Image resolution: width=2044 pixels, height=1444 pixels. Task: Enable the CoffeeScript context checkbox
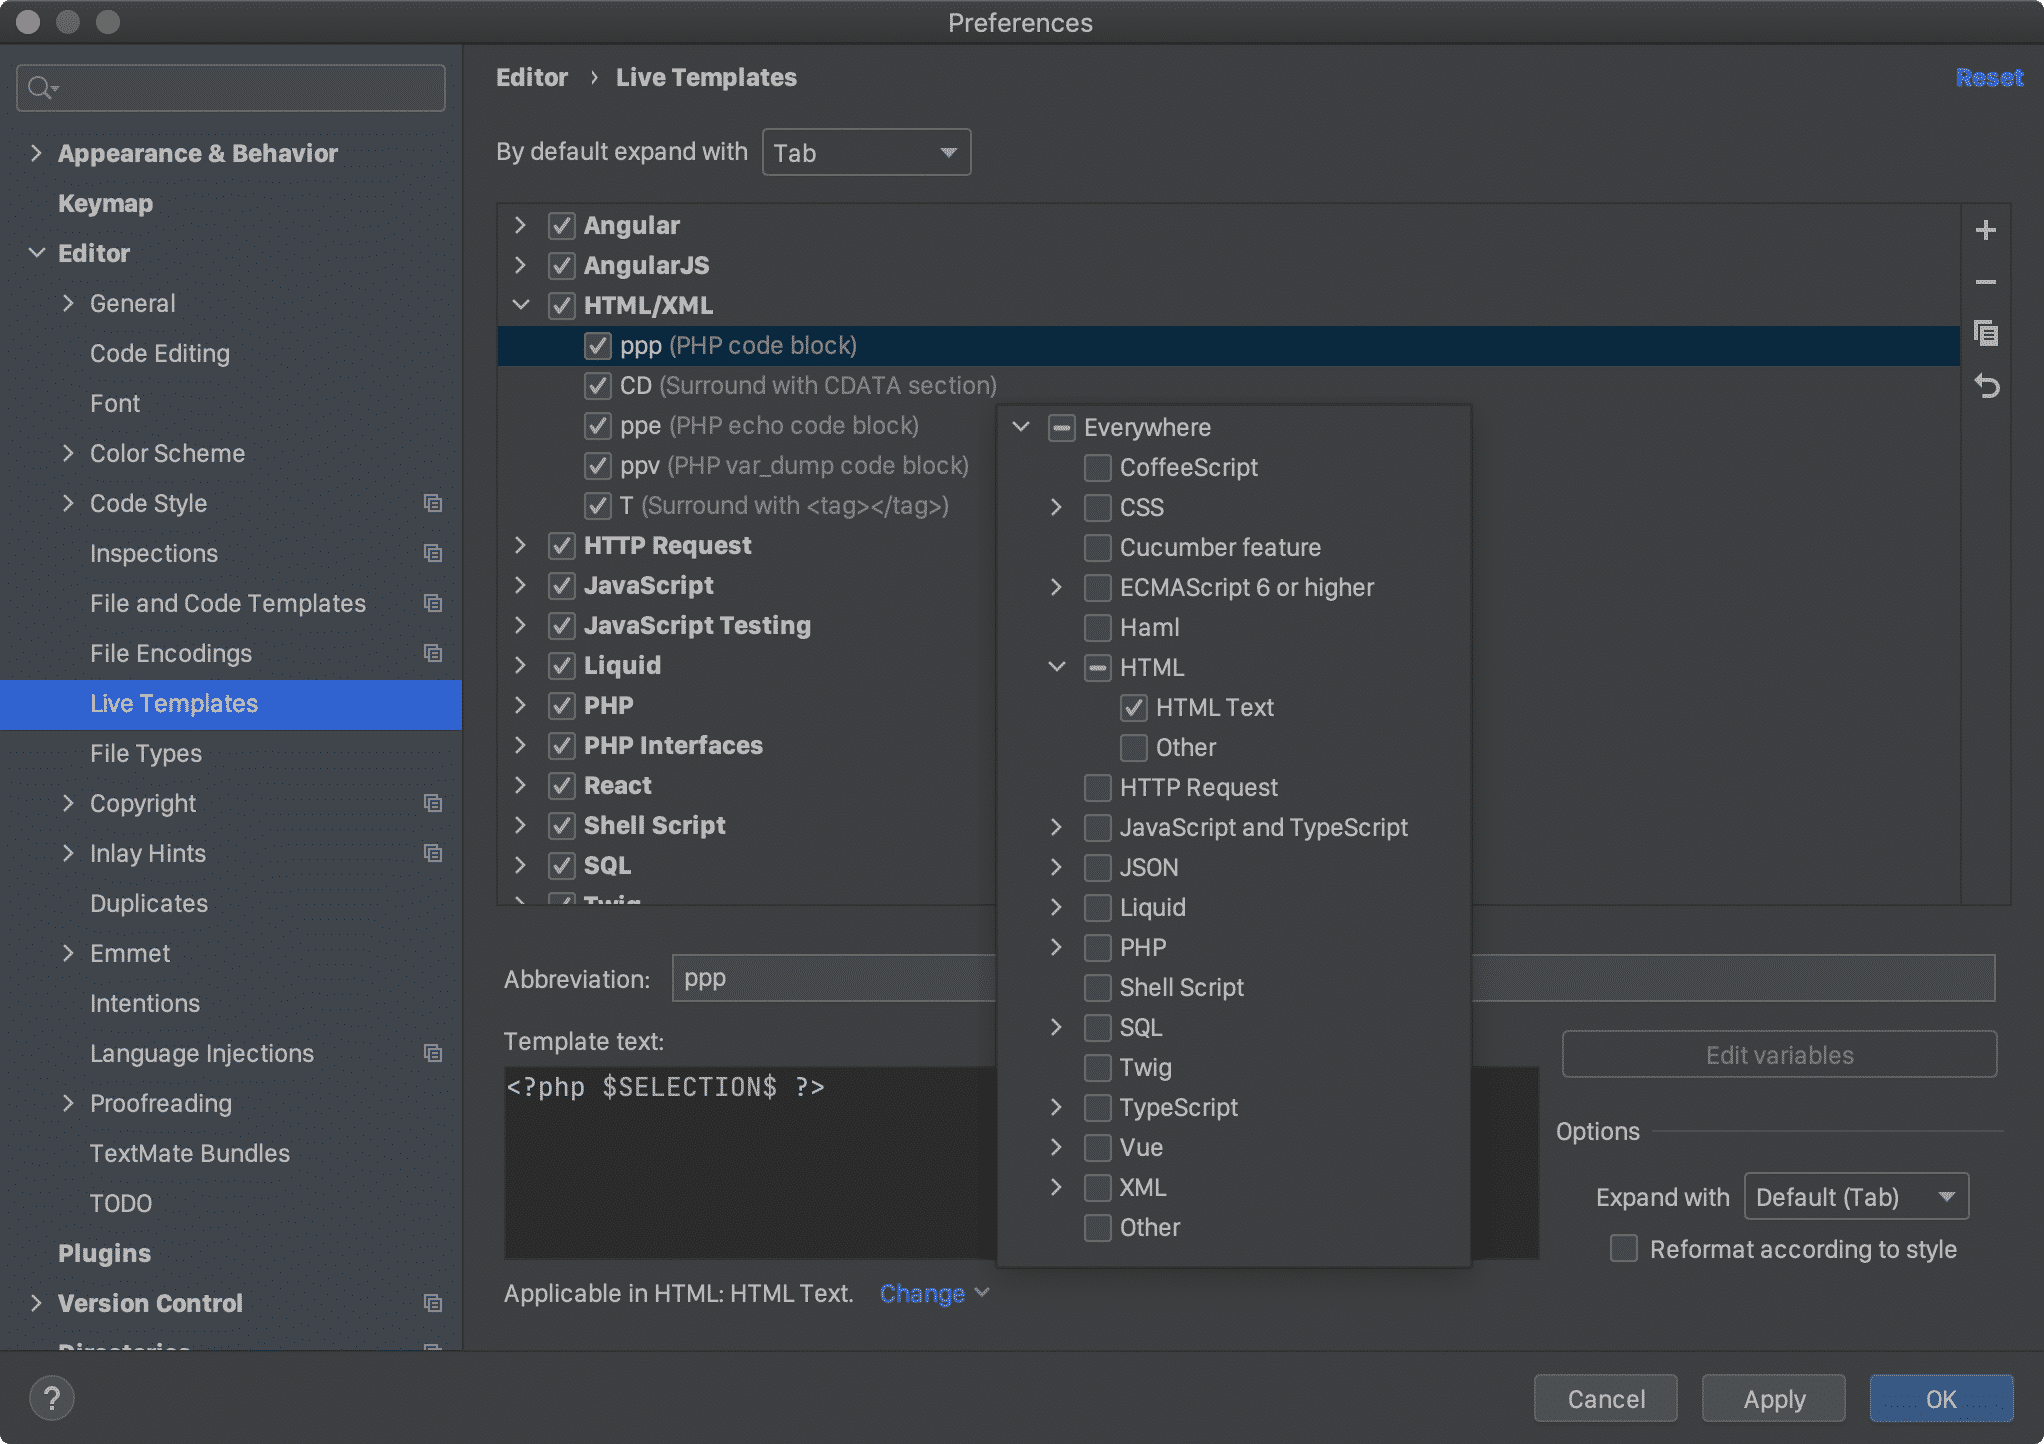(x=1098, y=468)
